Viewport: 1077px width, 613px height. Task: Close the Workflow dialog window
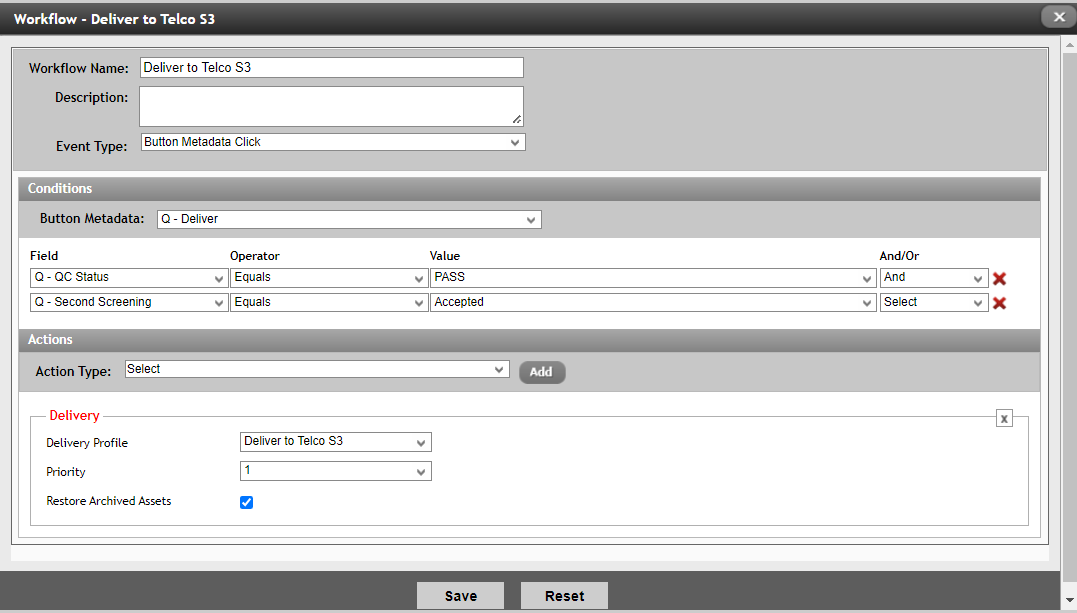(1058, 17)
